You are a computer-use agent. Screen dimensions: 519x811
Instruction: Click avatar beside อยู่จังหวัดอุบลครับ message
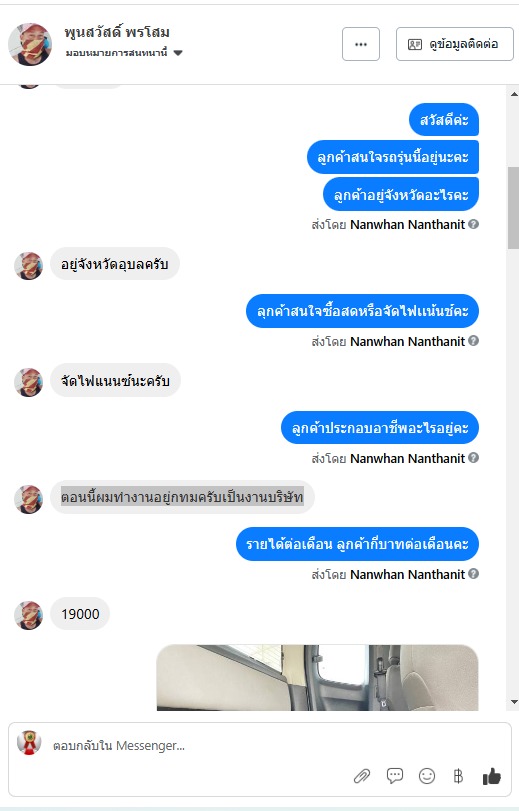(28, 266)
